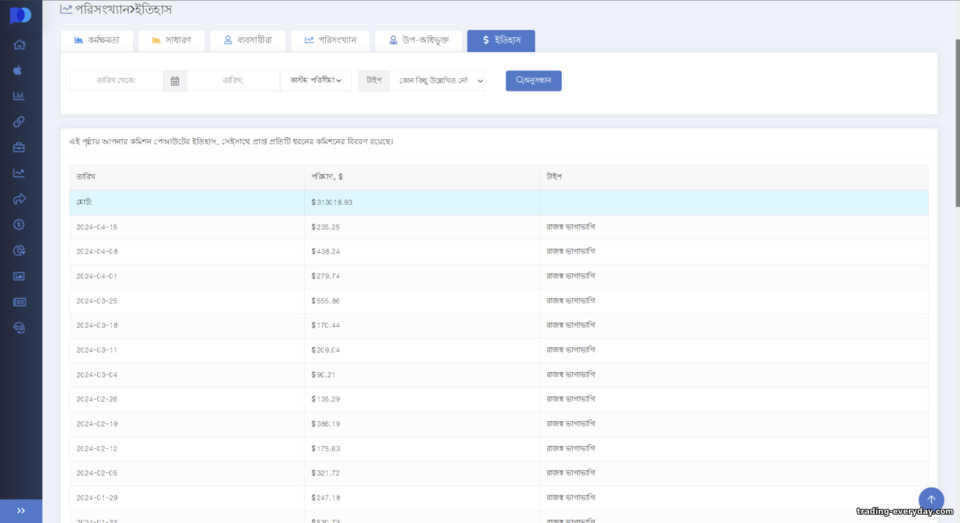This screenshot has width=960, height=523.
Task: Open the apple icon in the sidebar
Action: click(18, 70)
